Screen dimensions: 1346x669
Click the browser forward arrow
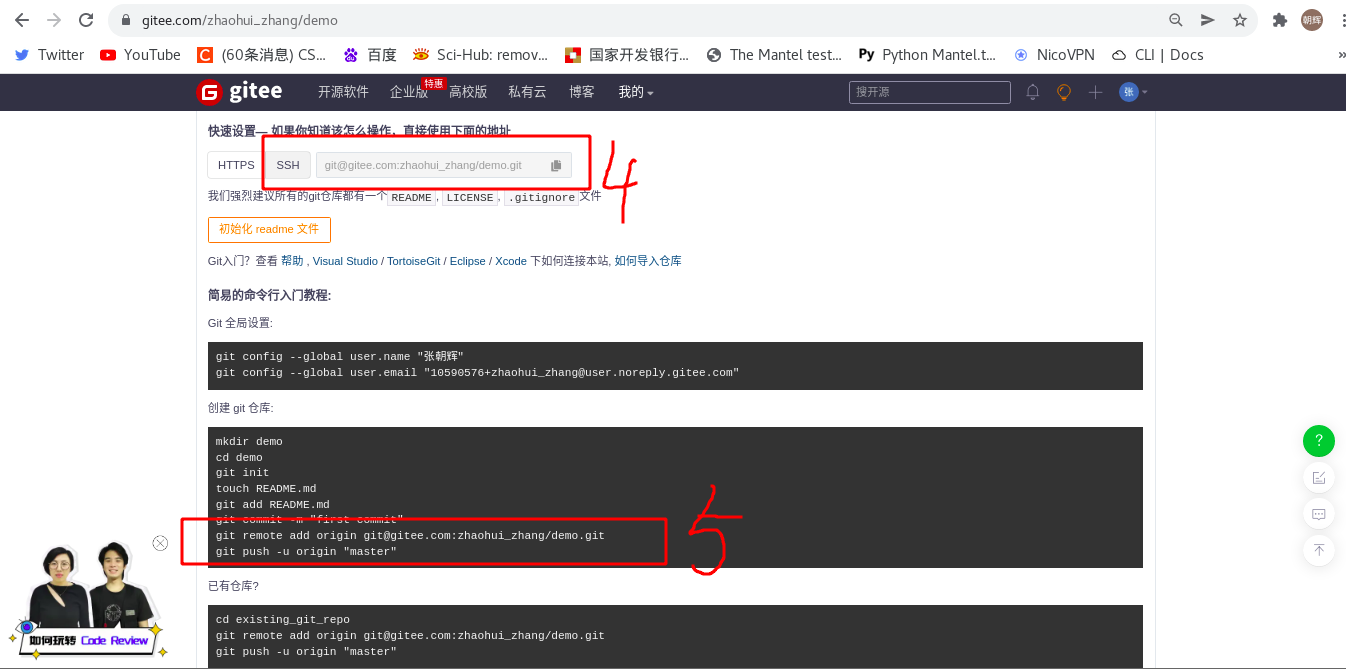pos(54,20)
